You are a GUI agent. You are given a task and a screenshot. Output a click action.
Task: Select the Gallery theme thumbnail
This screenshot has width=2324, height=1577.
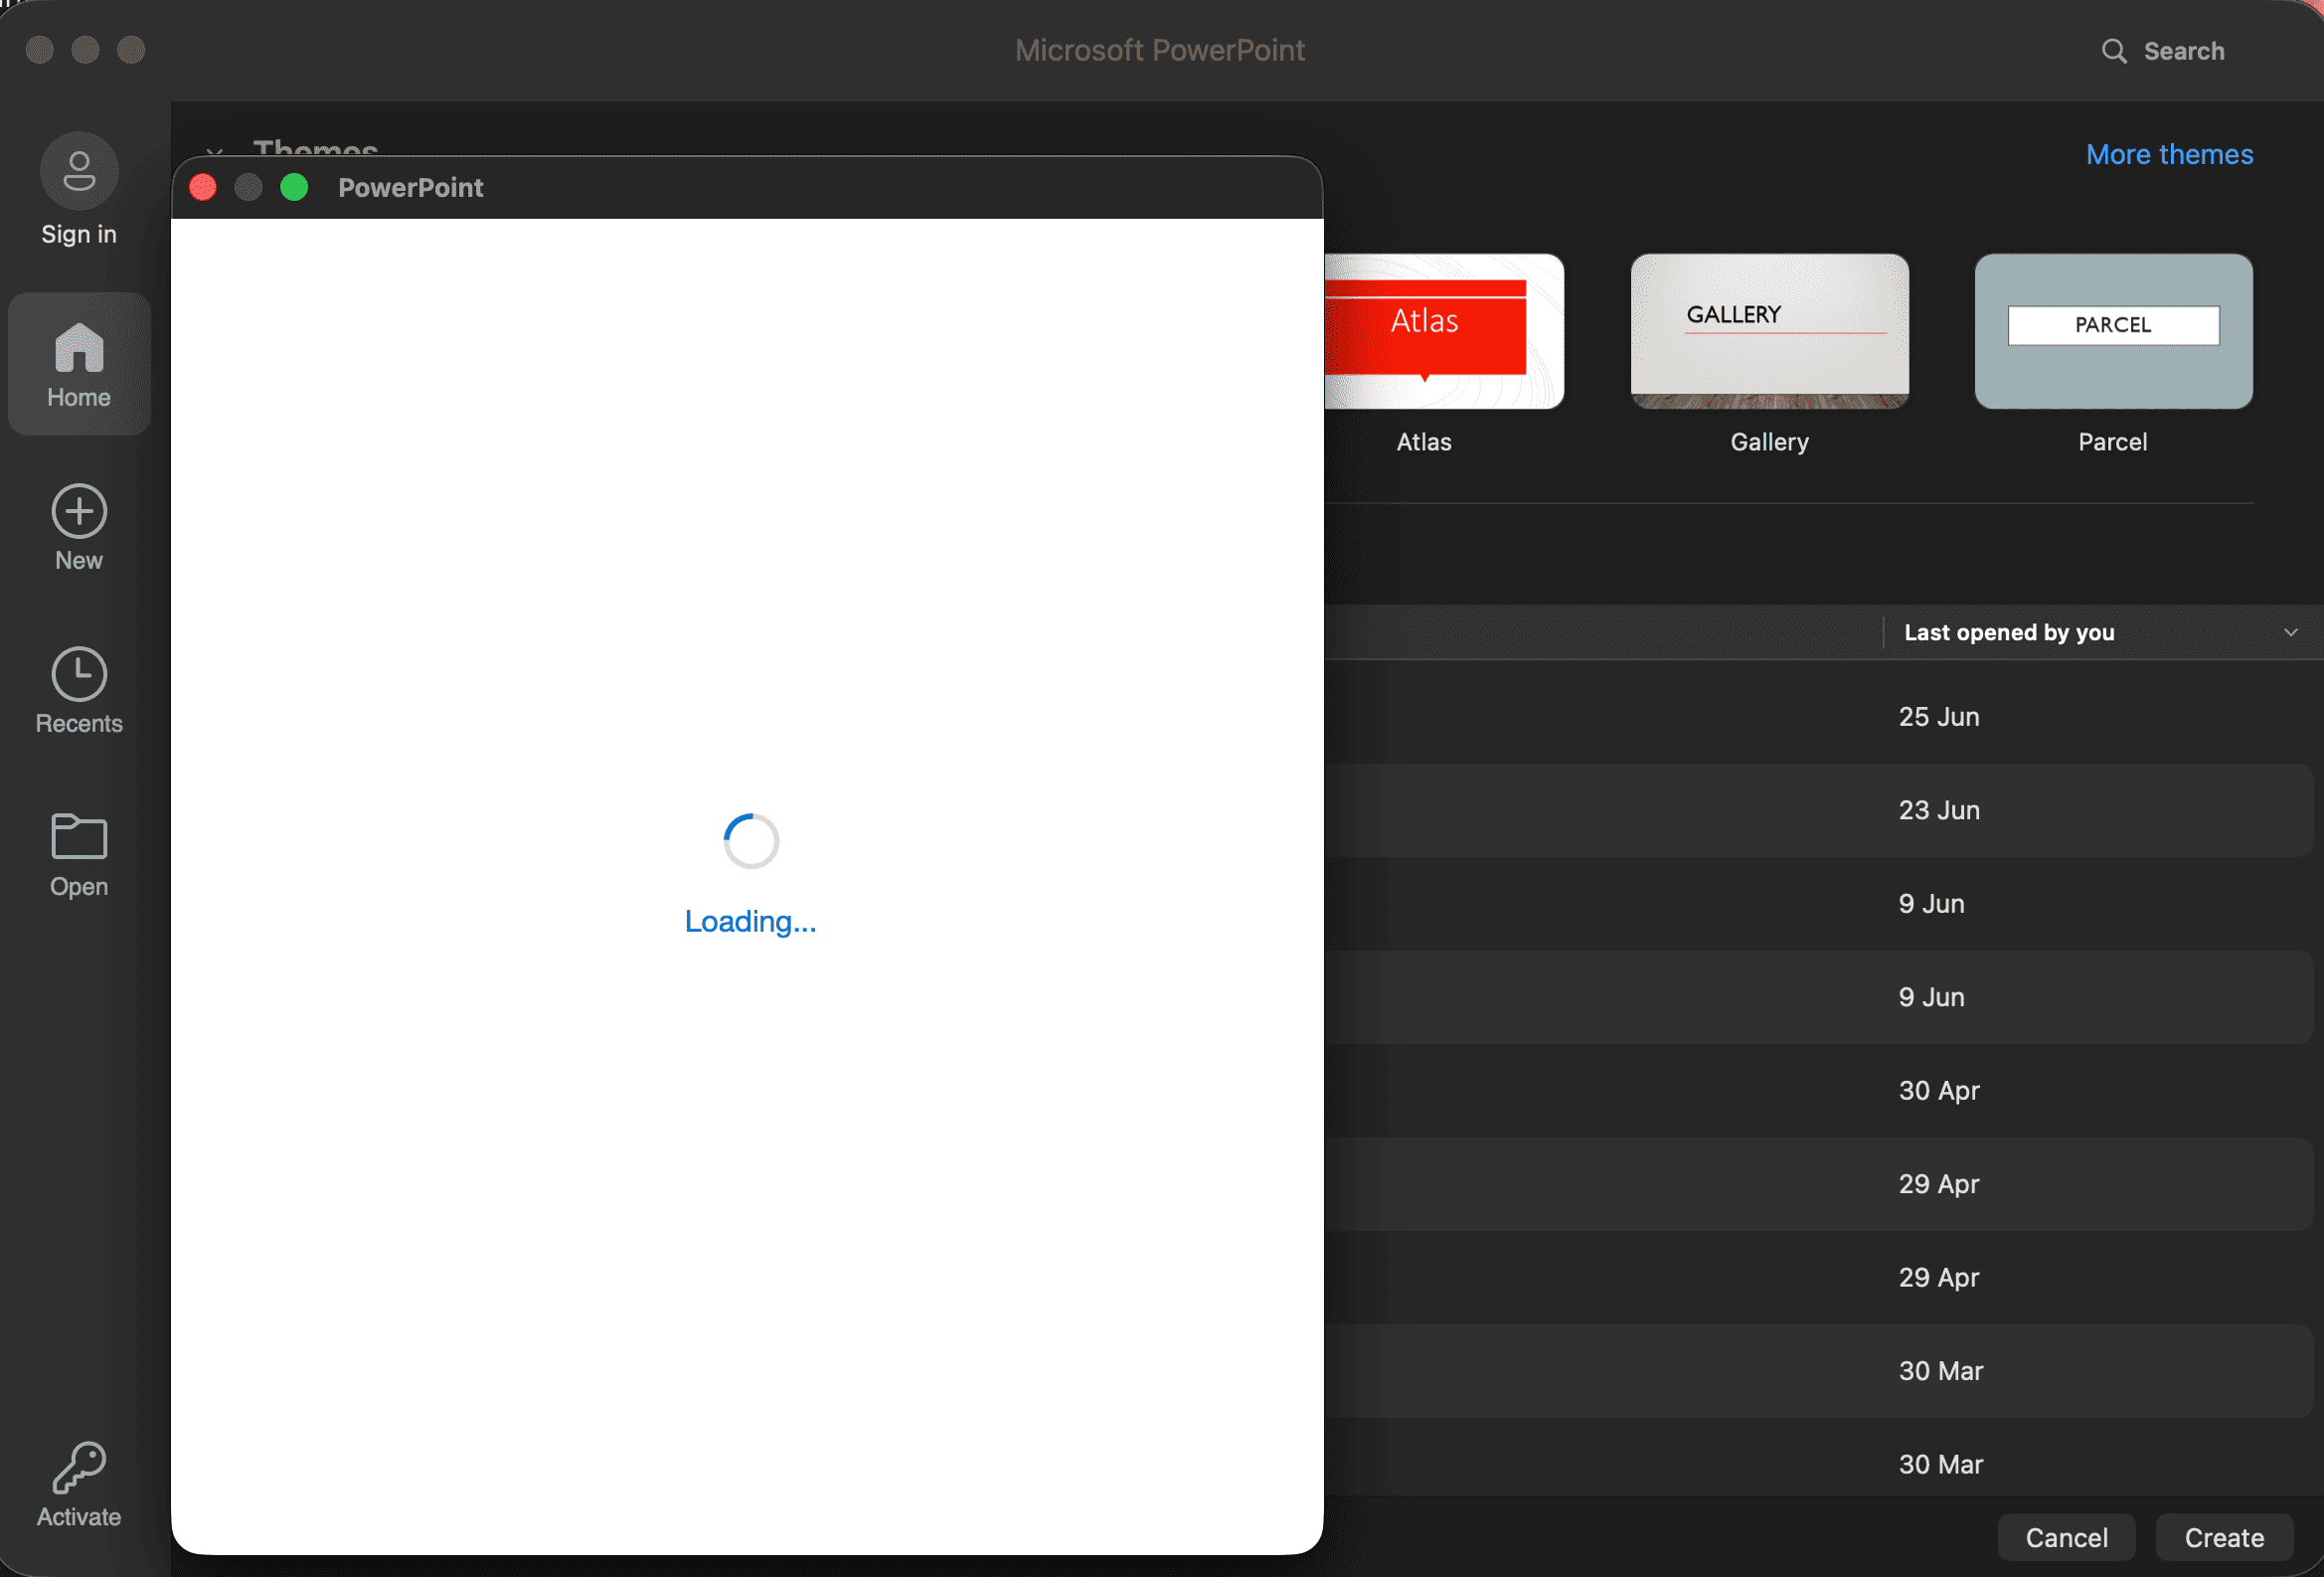point(1769,331)
